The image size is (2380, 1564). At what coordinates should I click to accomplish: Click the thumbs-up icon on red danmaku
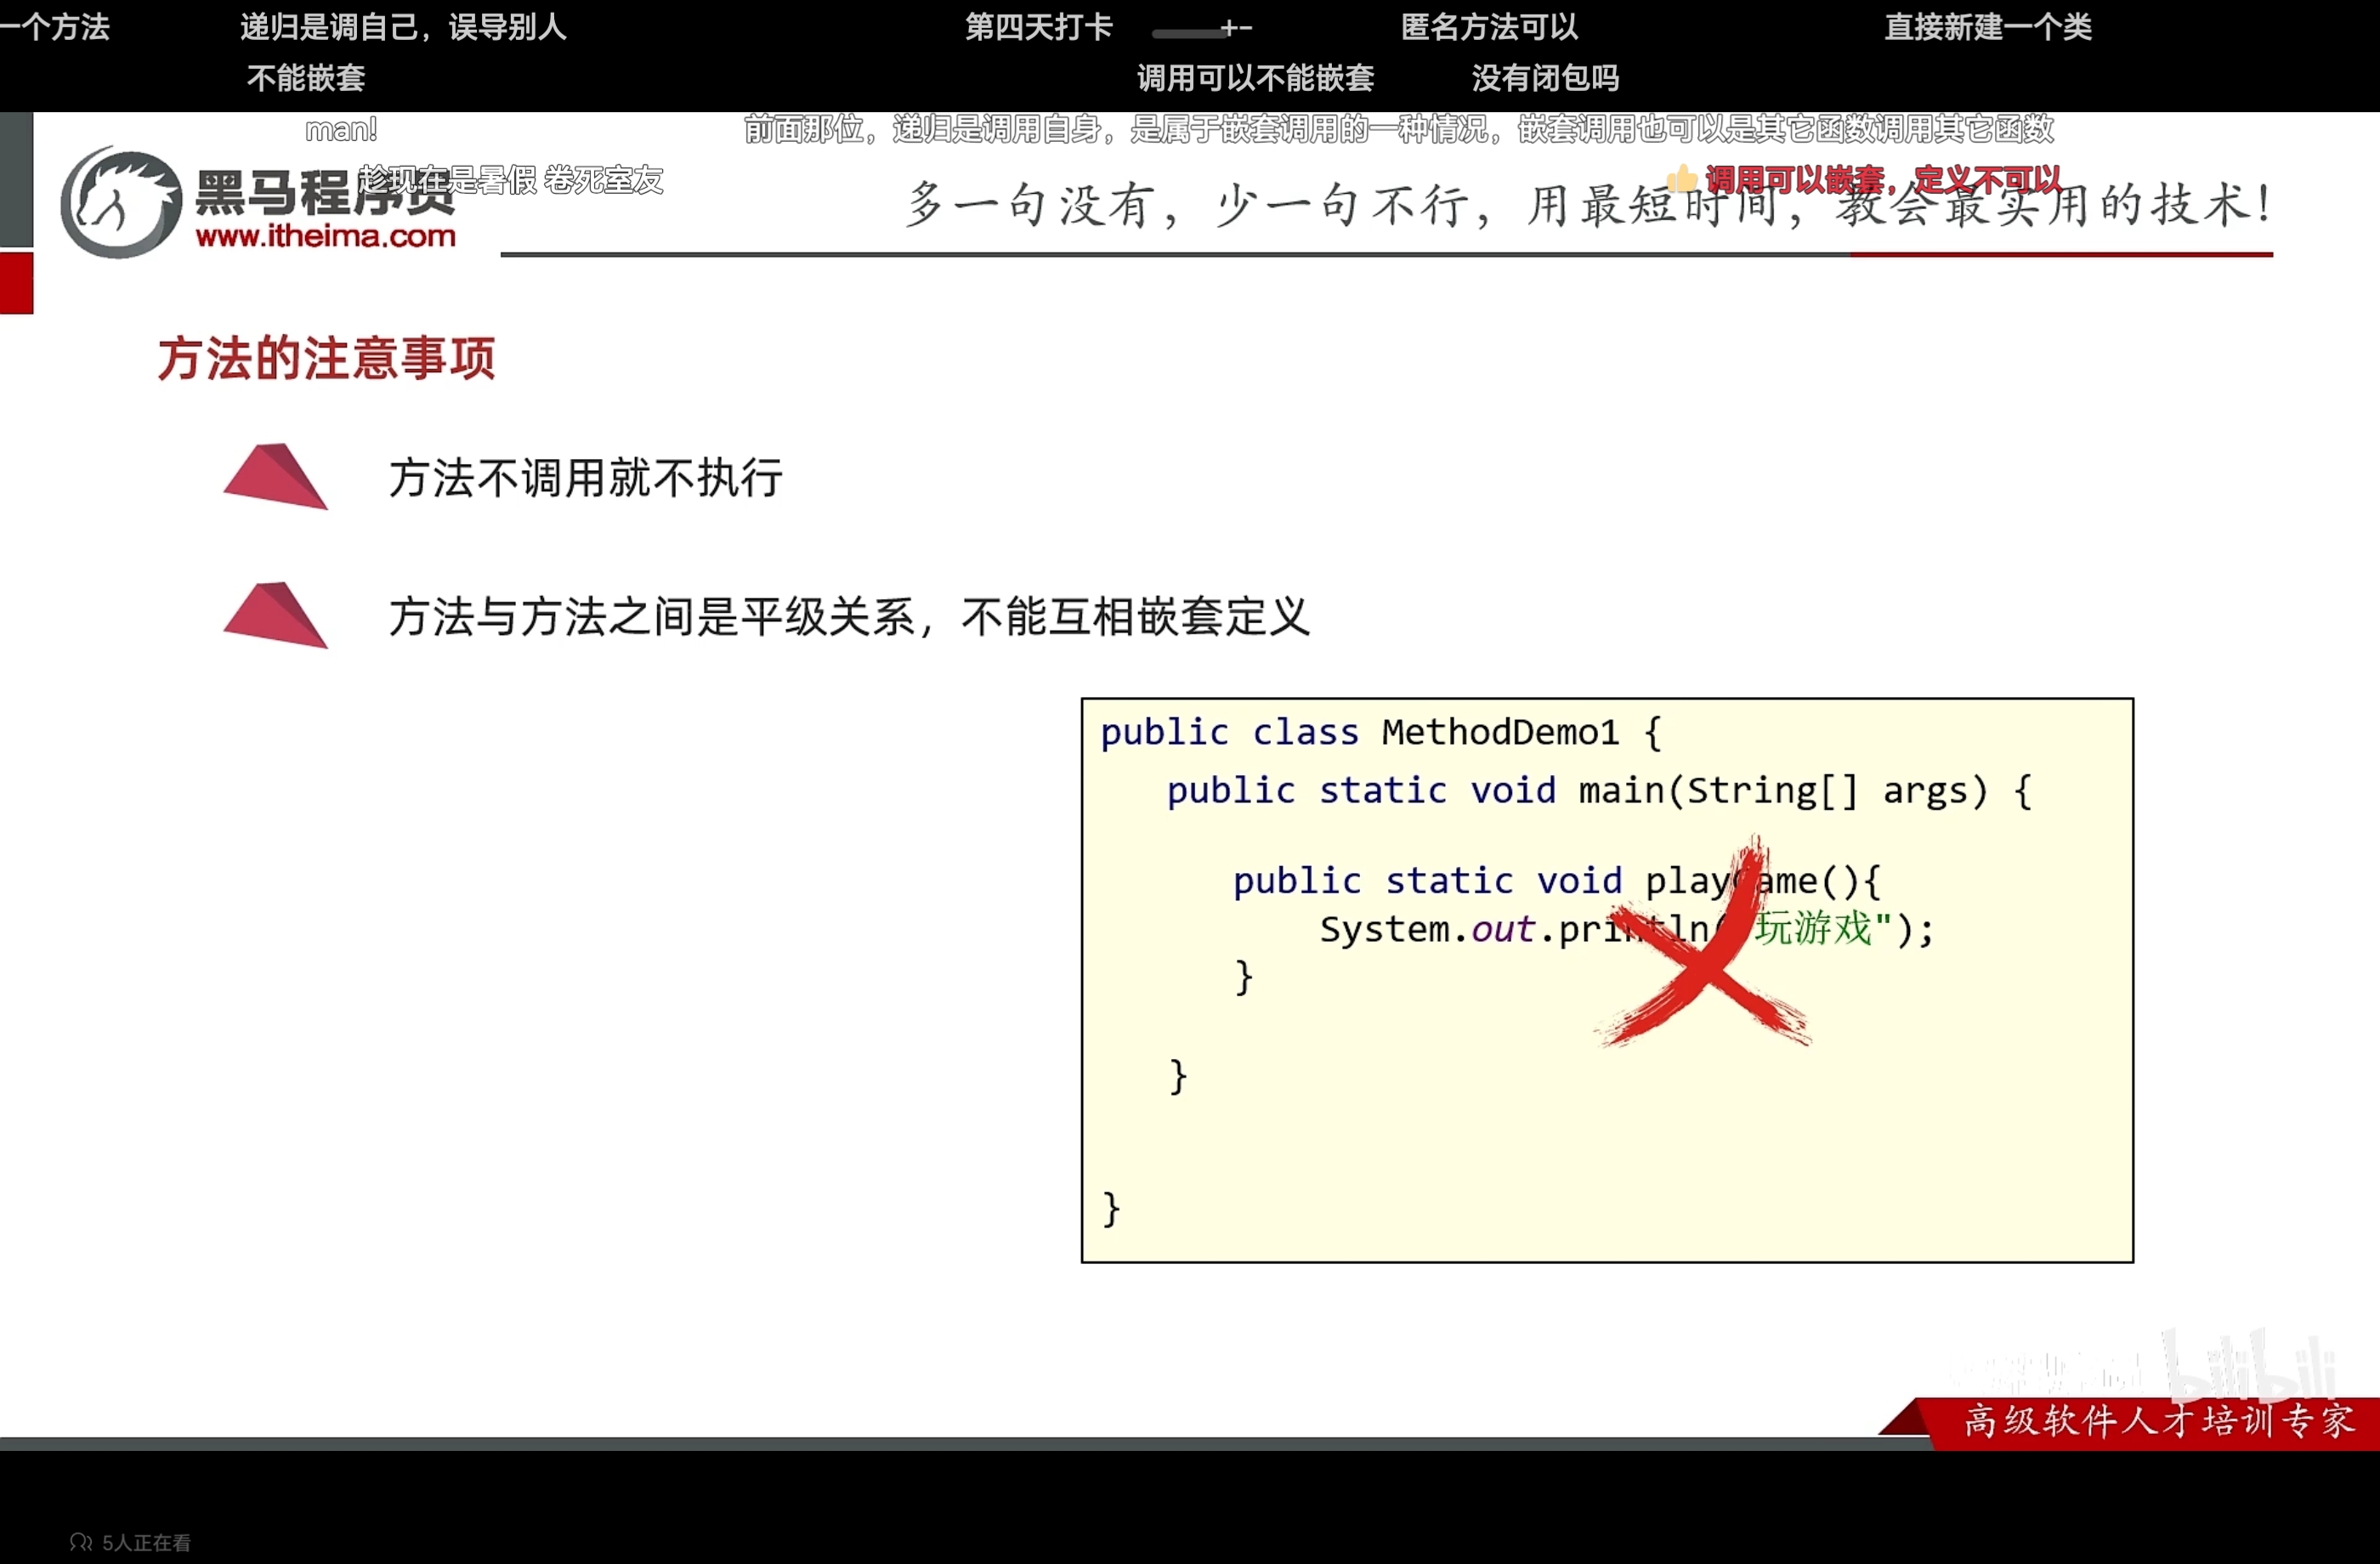[1682, 179]
